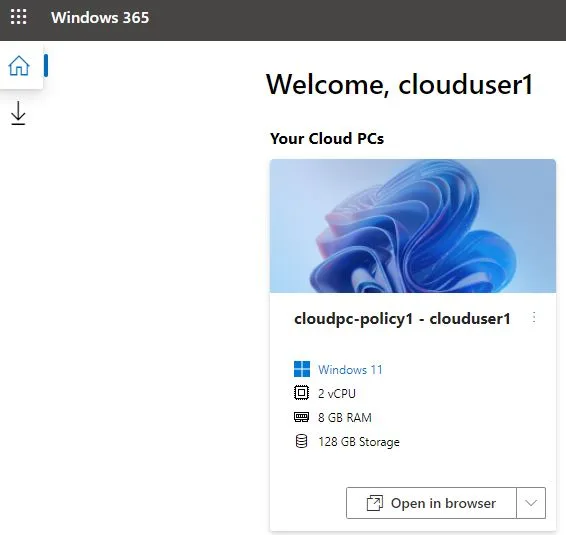The image size is (566, 535).
Task: Click the storage database icon
Action: pyautogui.click(x=301, y=441)
